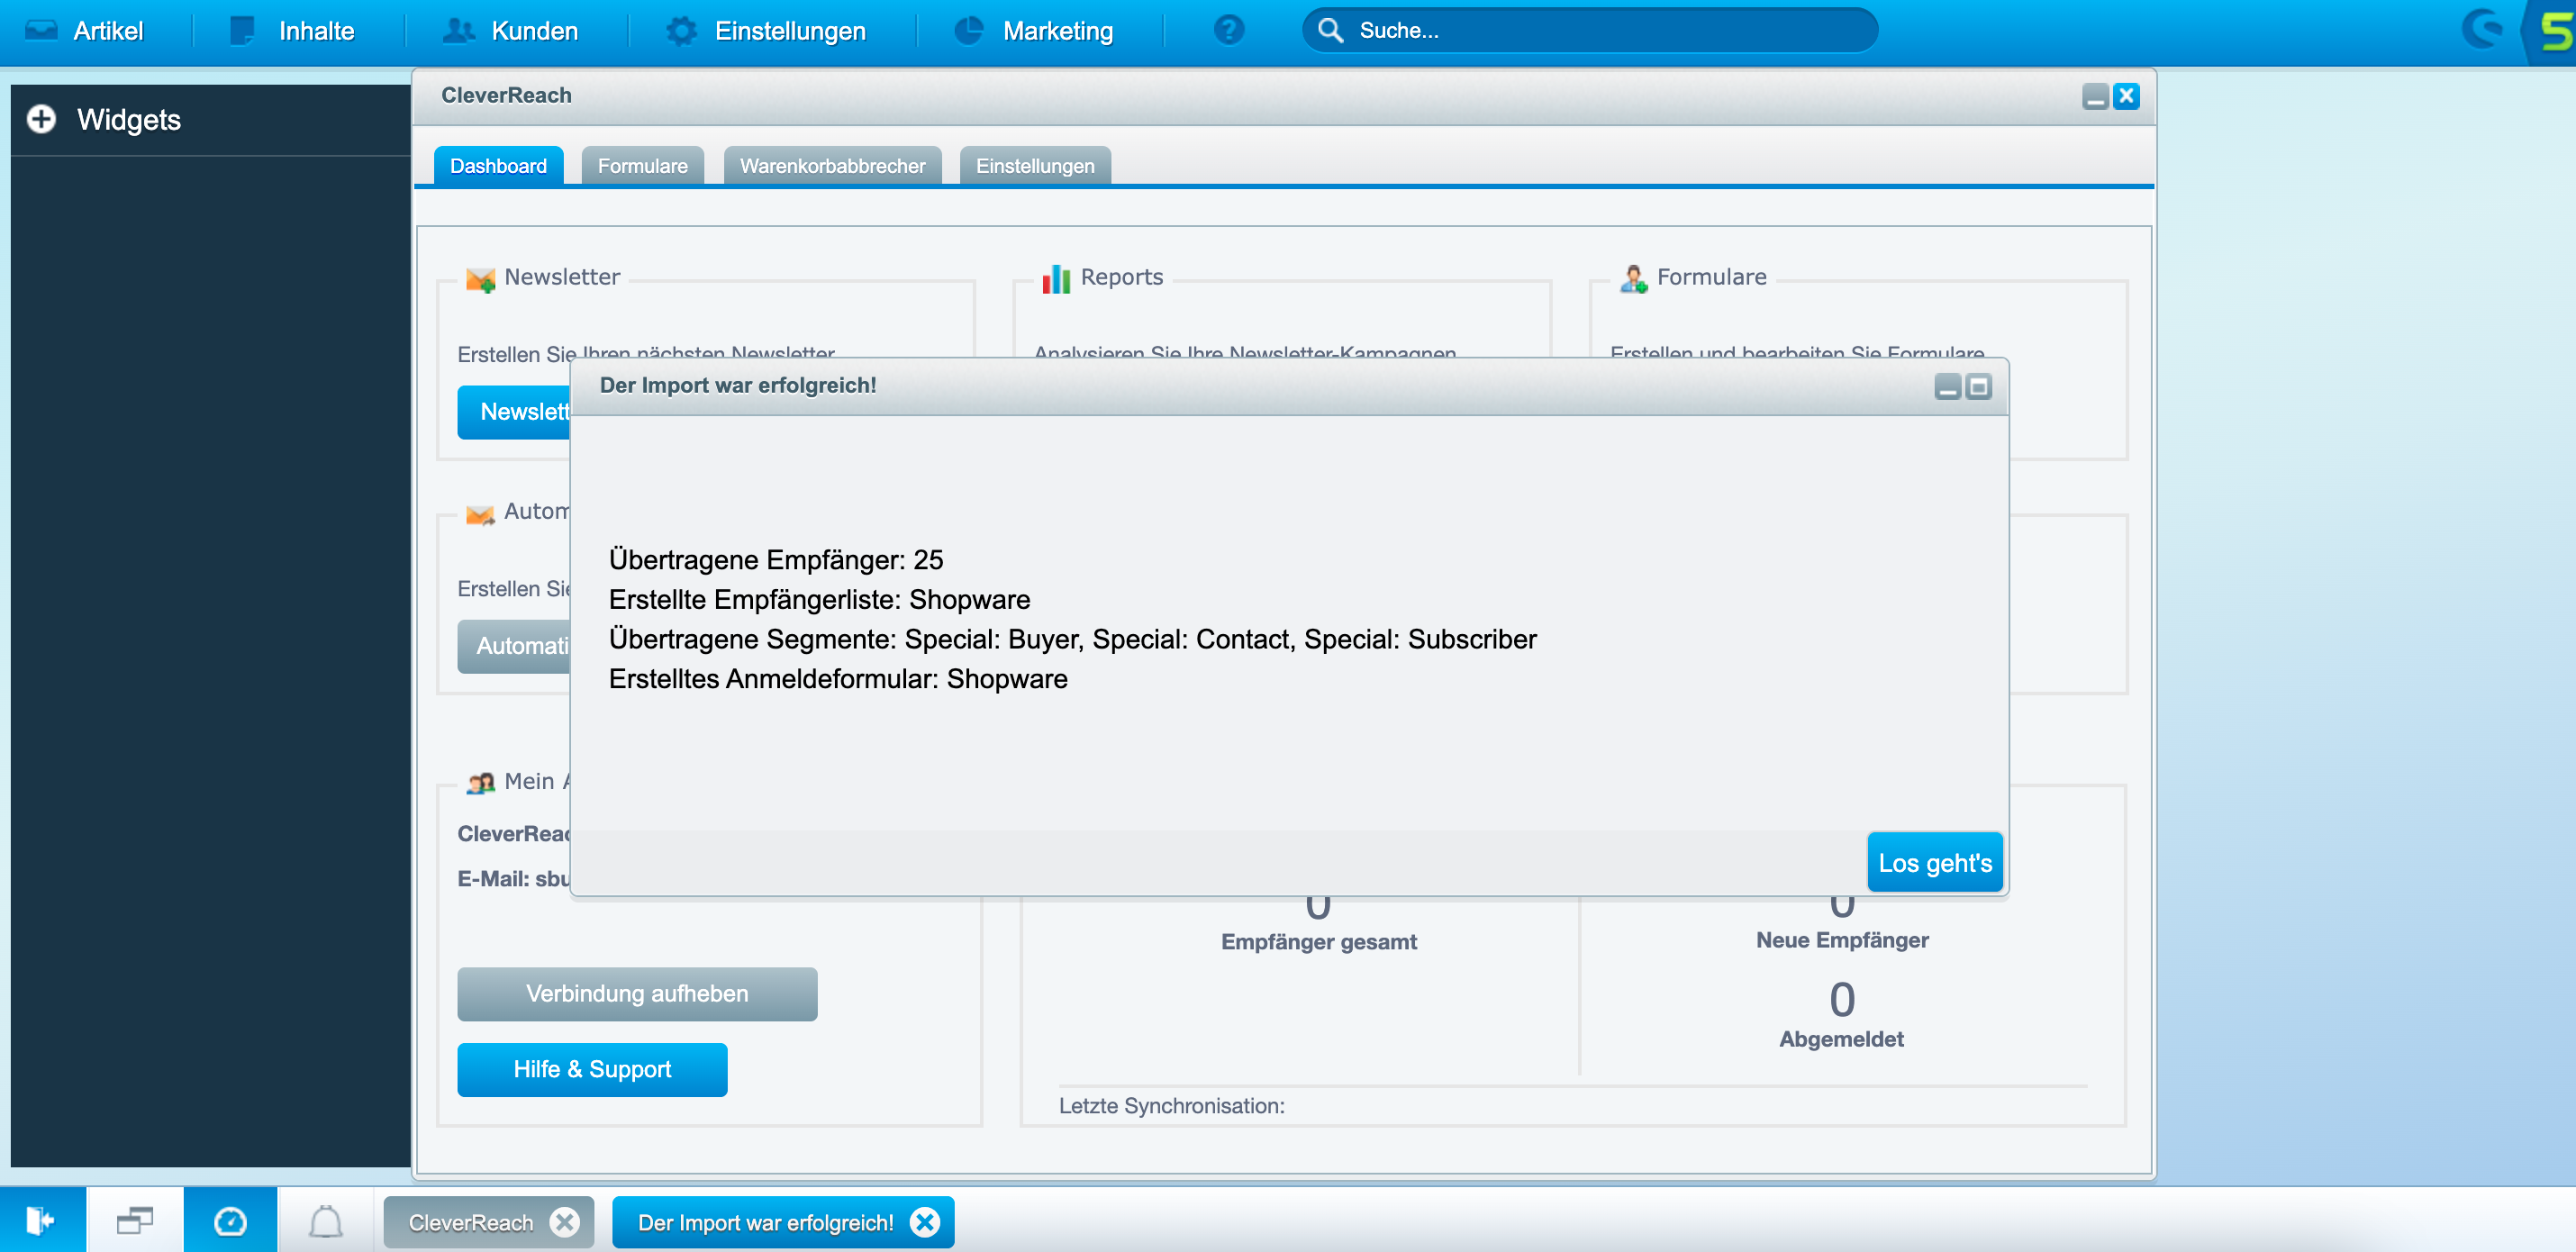
Task: Click the Übertragene Segmente line
Action: (x=1072, y=639)
